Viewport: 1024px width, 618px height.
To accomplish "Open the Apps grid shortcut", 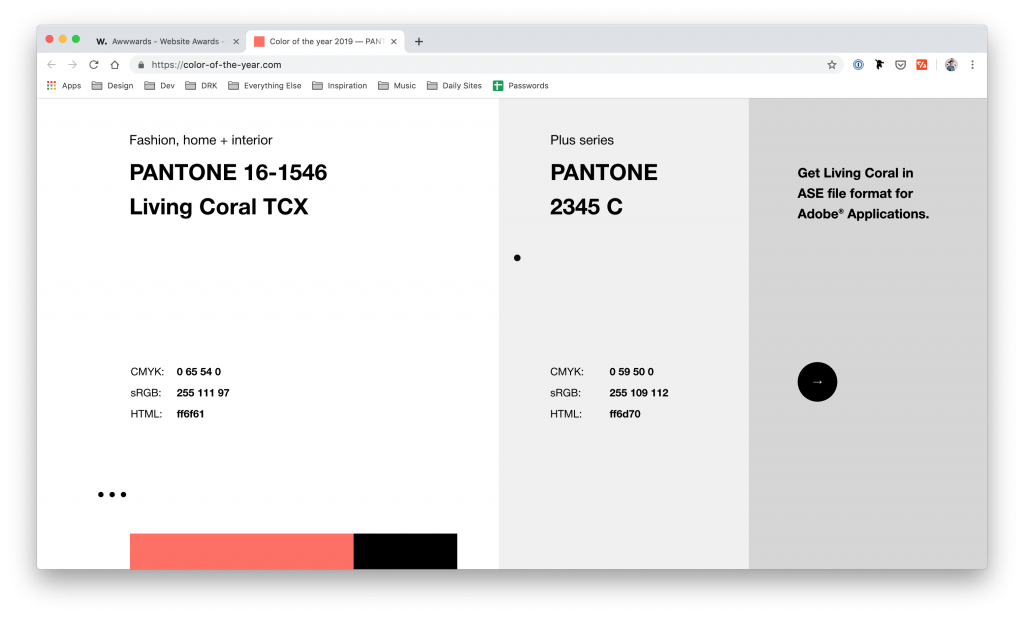I will 64,86.
